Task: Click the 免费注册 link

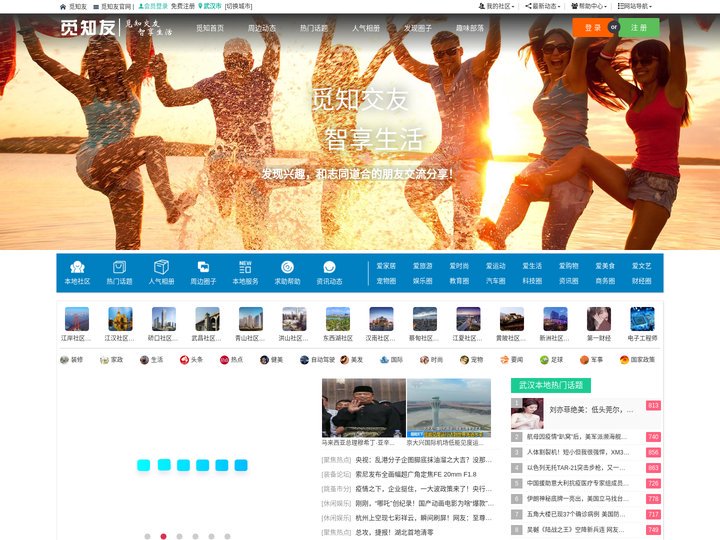Action: (x=183, y=6)
